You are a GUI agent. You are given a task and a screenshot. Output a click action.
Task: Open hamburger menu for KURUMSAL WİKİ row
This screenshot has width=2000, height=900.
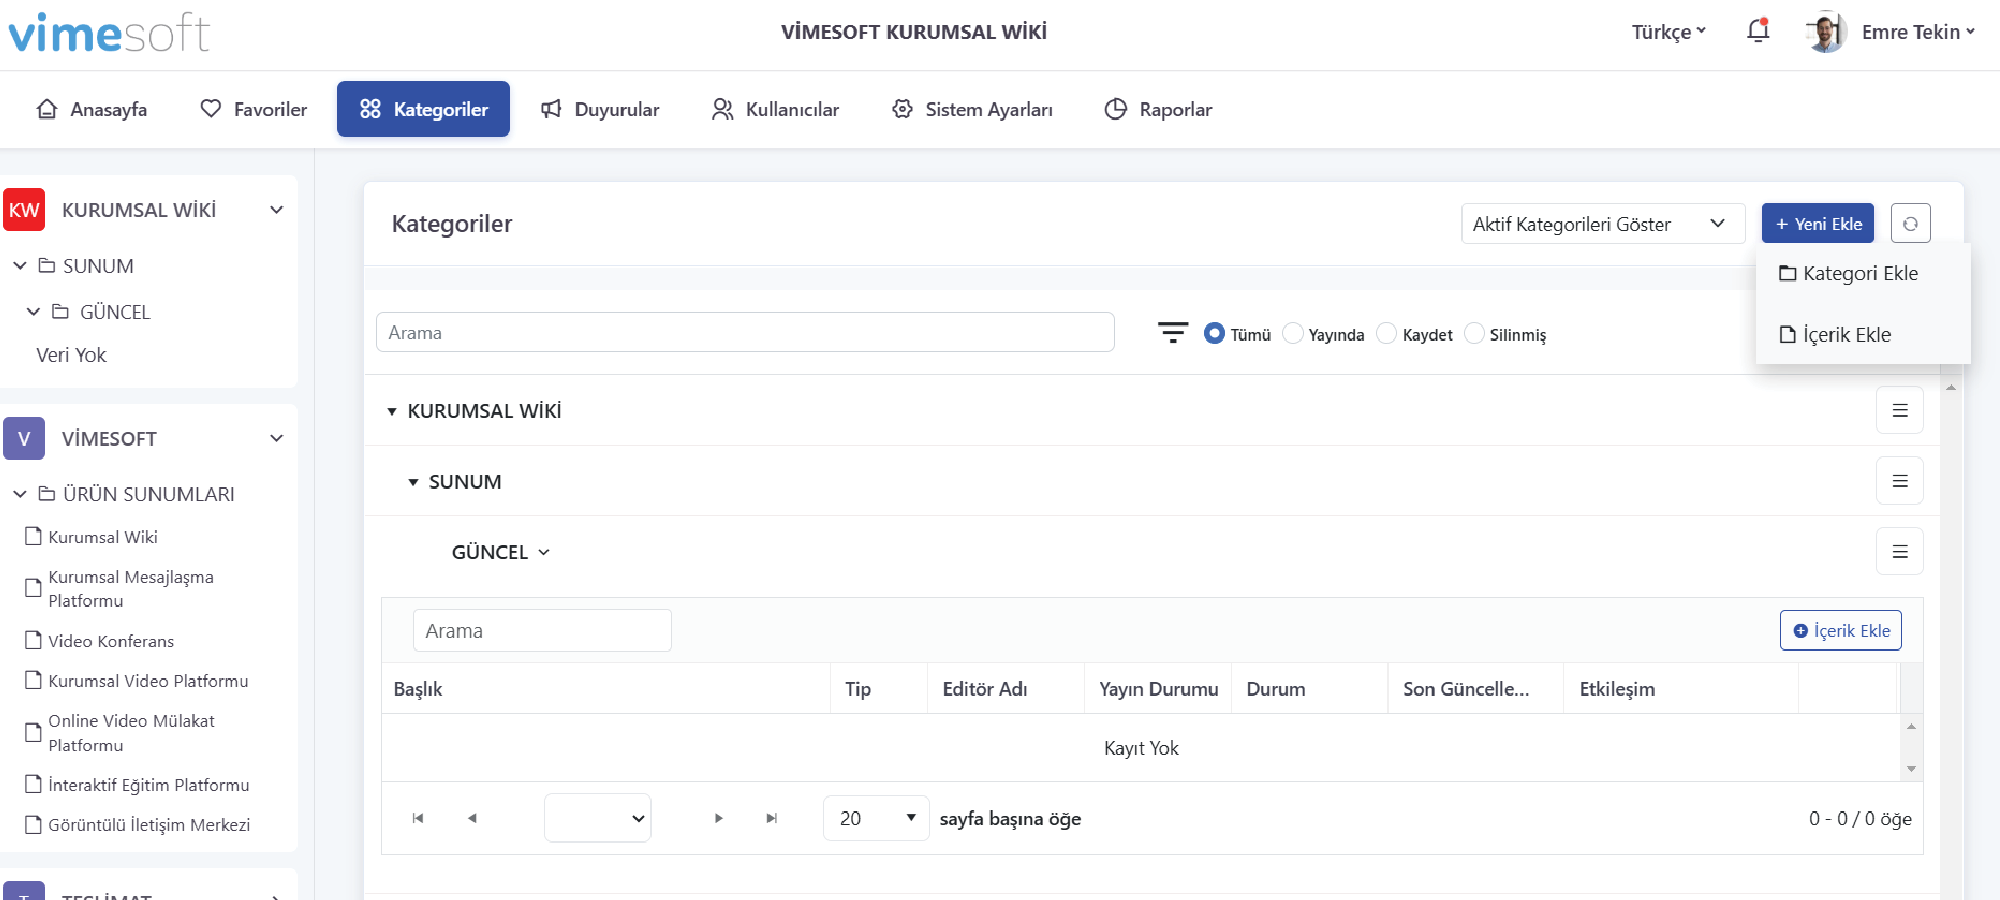coord(1900,410)
